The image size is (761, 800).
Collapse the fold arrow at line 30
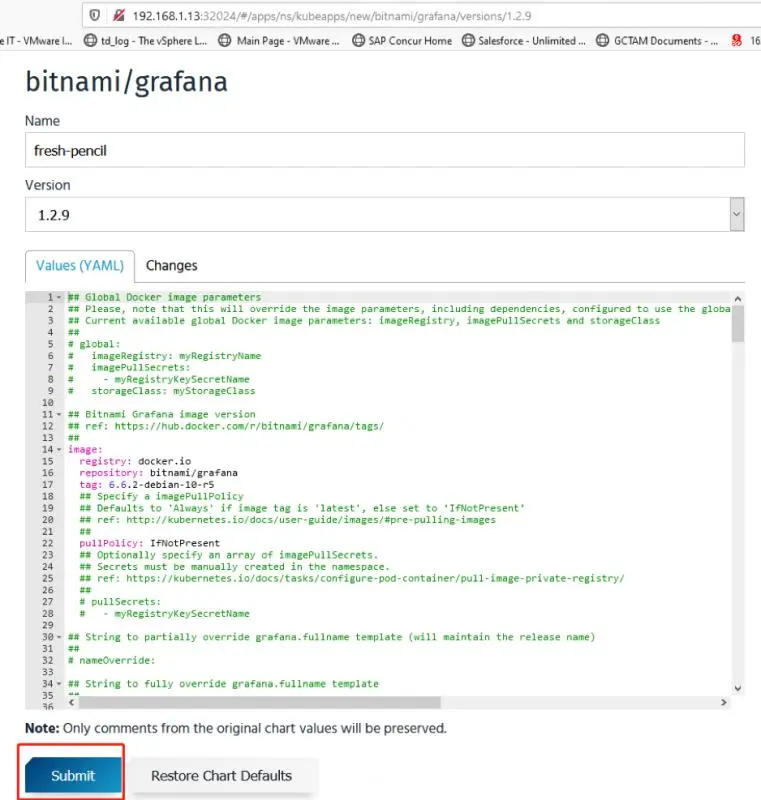pos(59,637)
